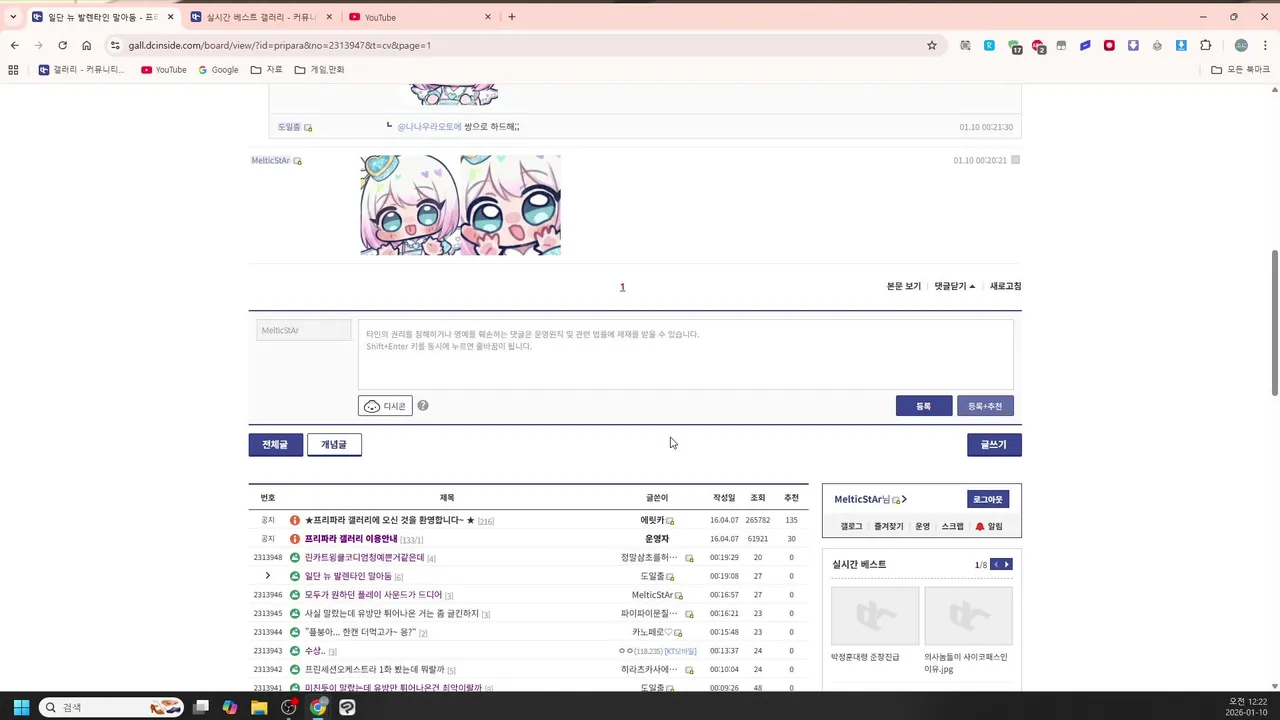Submit comment with 등록 button
Screen dimensions: 1280x720
pyautogui.click(x=924, y=406)
